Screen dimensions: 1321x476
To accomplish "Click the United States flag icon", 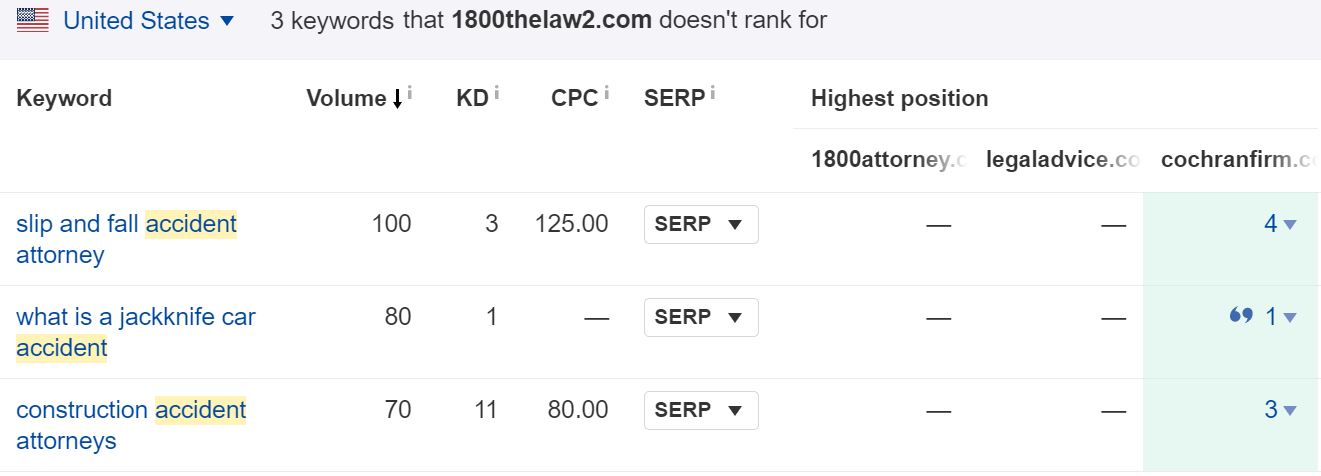I will 33,20.
